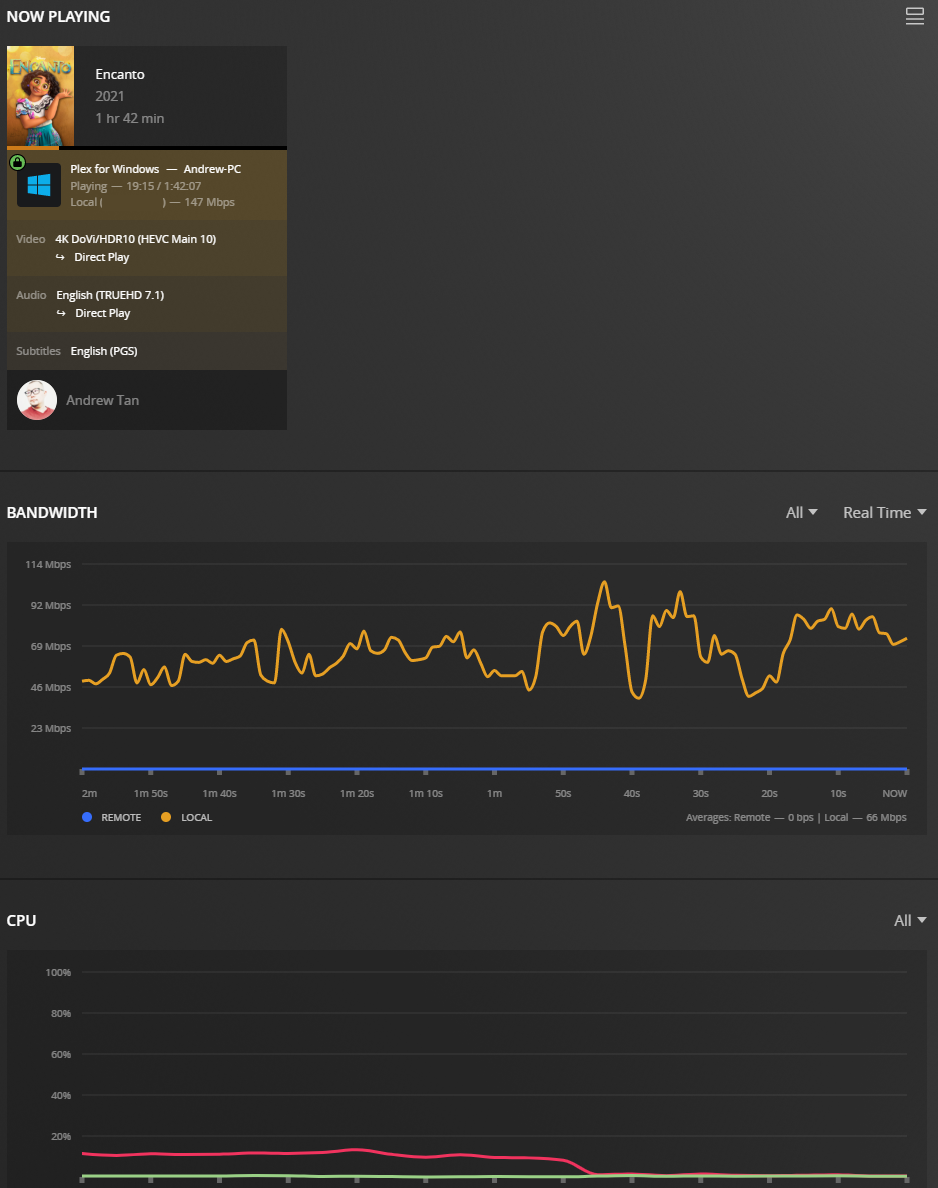Viewport: 938px width, 1188px height.
Task: Click the Encanto playback progress bar
Action: pyautogui.click(x=147, y=148)
